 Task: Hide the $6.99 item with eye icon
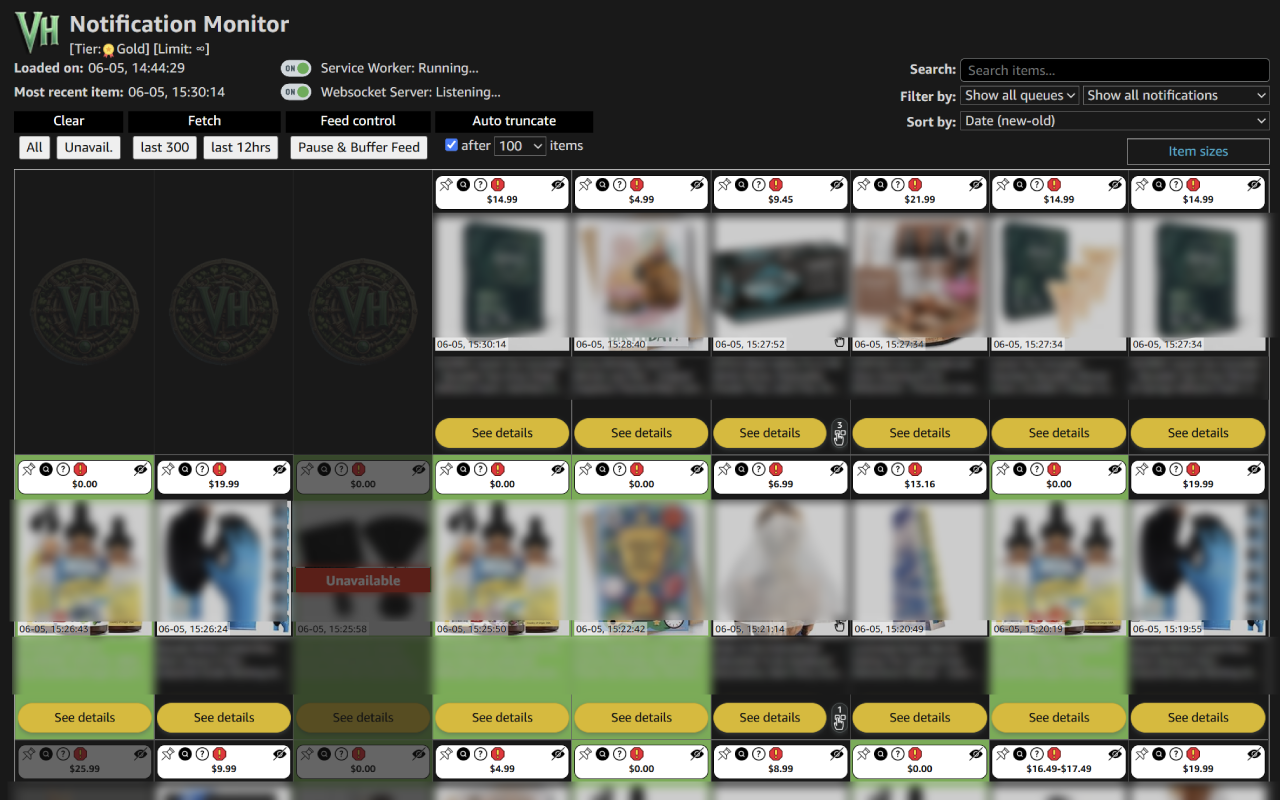click(x=837, y=469)
